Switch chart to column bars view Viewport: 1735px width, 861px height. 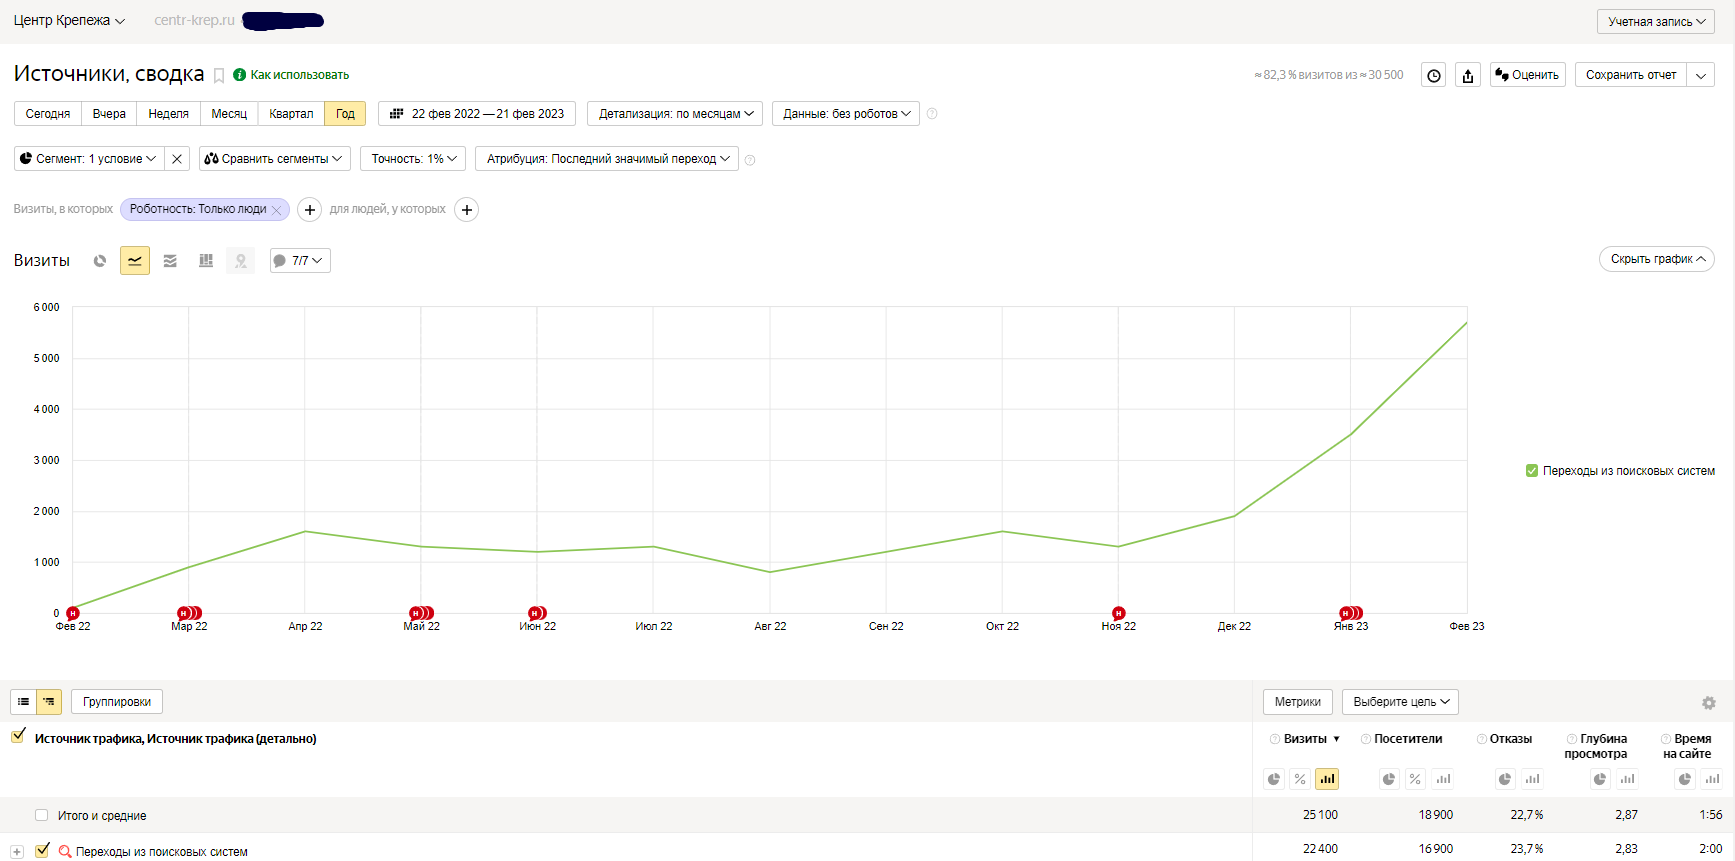[x=206, y=261]
